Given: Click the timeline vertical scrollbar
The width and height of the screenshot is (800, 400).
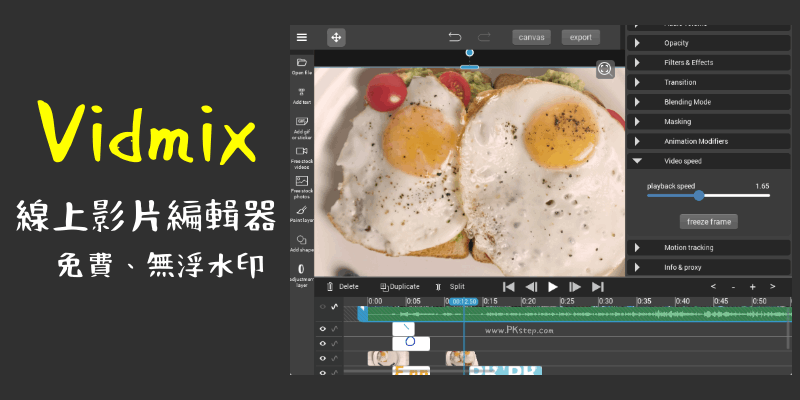Looking at the screenshot, I should 789,337.
